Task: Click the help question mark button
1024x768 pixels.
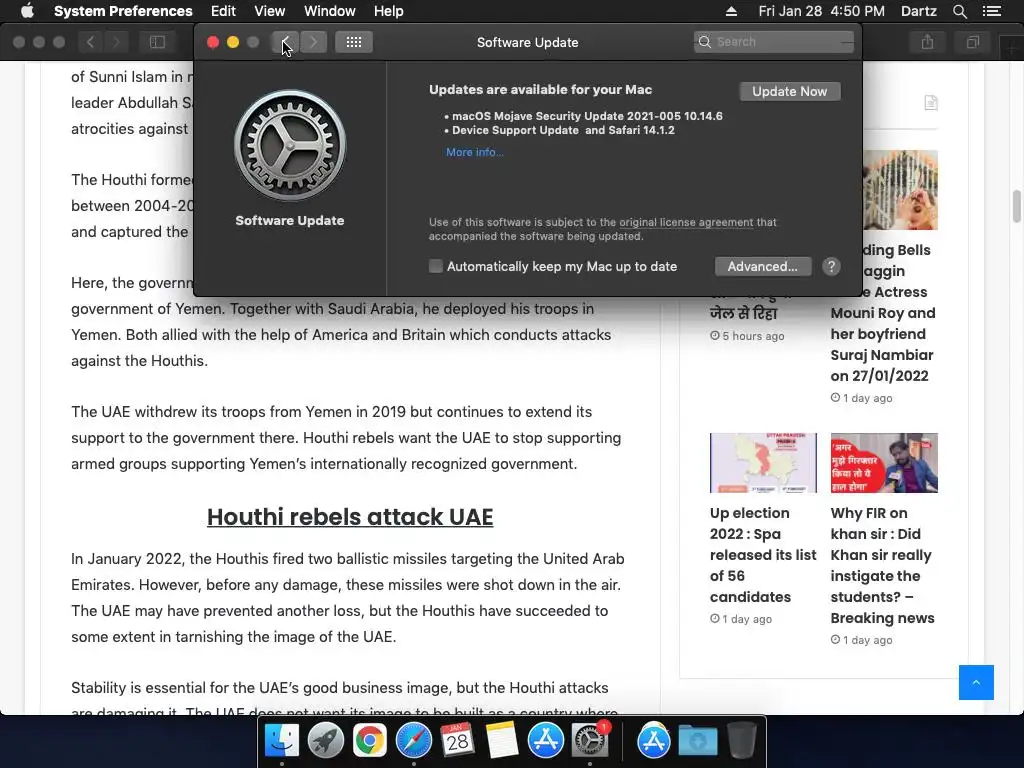Action: pyautogui.click(x=831, y=266)
